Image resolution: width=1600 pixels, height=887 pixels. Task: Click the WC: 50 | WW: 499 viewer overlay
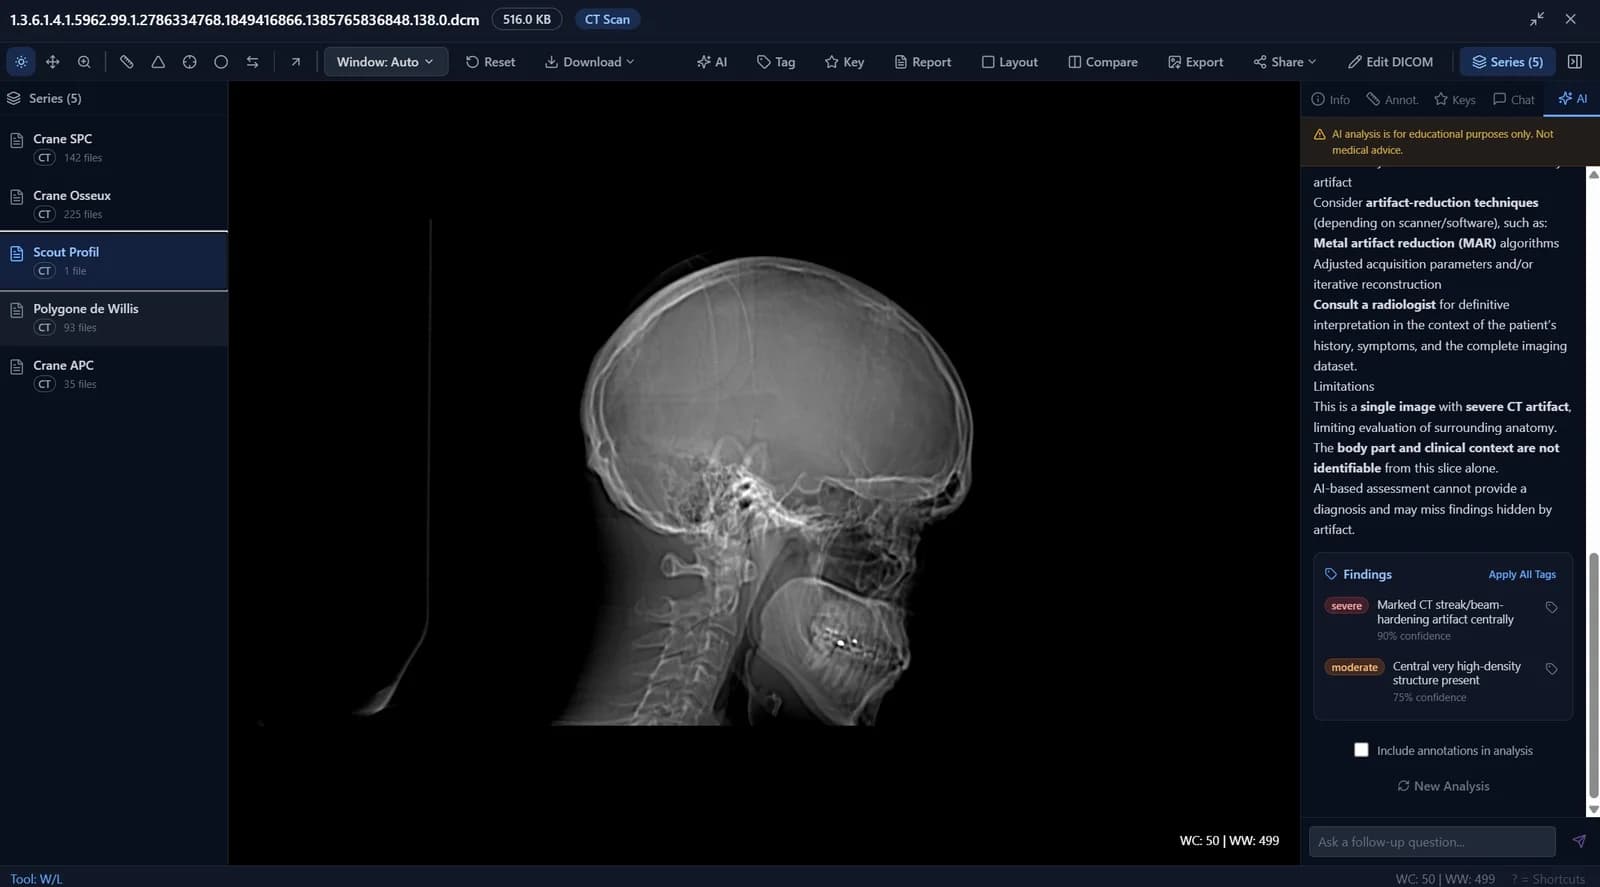1229,841
